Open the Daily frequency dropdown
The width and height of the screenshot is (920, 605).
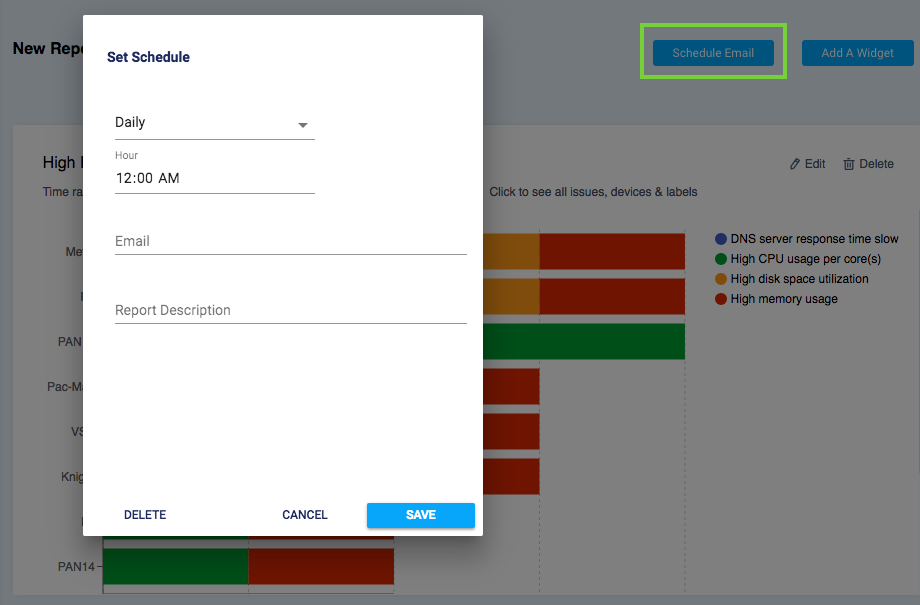[x=205, y=123]
